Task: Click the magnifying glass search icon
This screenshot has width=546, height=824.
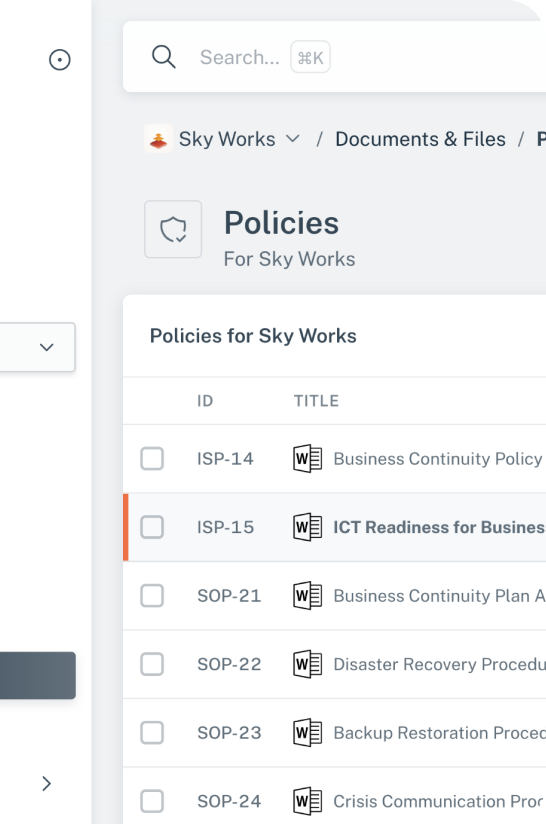Action: [163, 57]
